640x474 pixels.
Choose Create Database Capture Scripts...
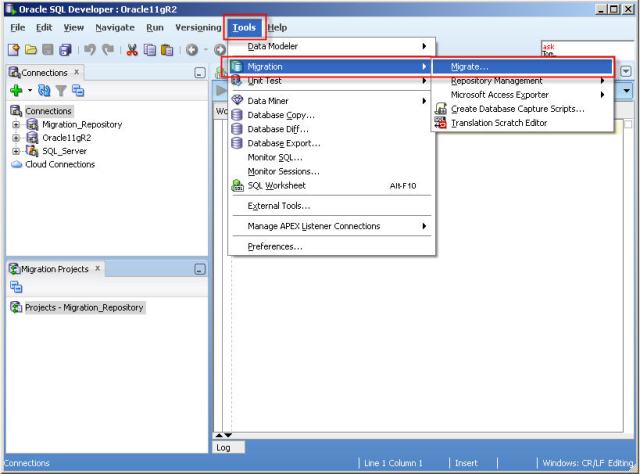coord(522,109)
